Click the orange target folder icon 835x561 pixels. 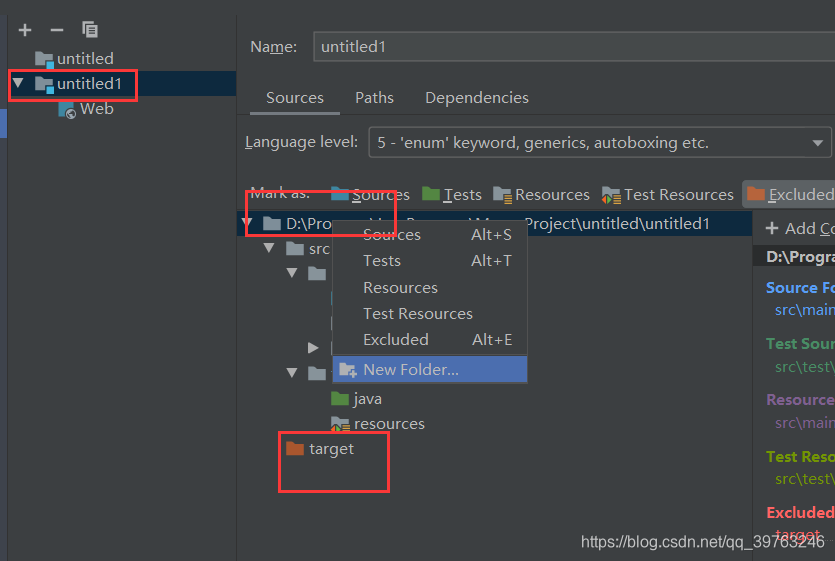[294, 449]
